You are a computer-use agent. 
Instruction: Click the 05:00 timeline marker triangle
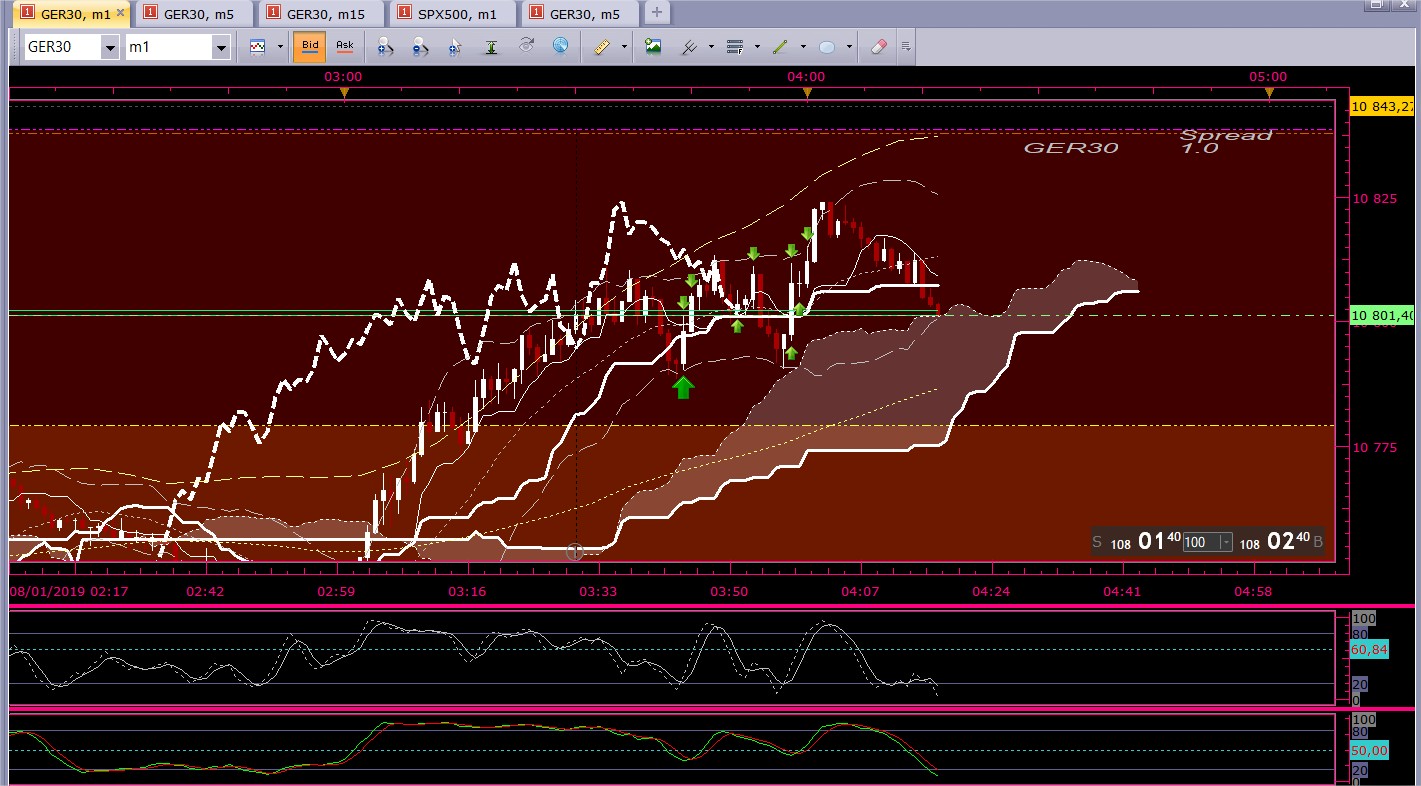1269,93
